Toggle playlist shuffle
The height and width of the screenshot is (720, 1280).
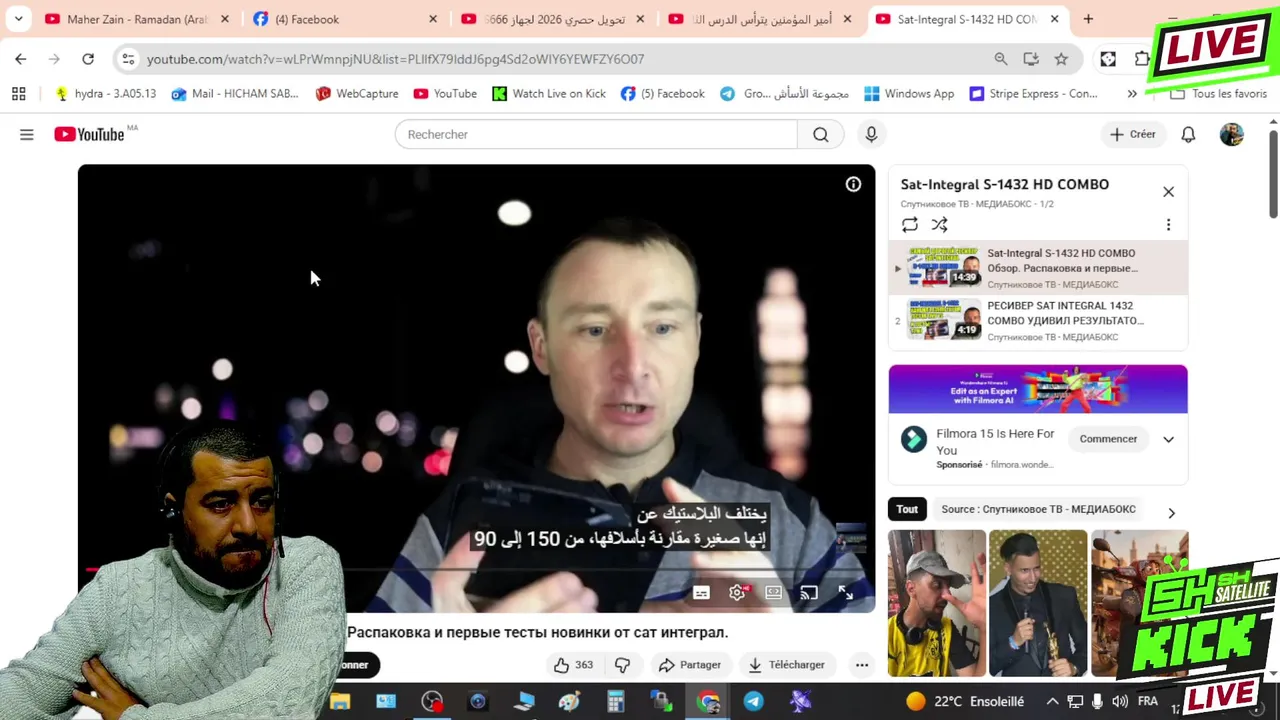pos(939,225)
